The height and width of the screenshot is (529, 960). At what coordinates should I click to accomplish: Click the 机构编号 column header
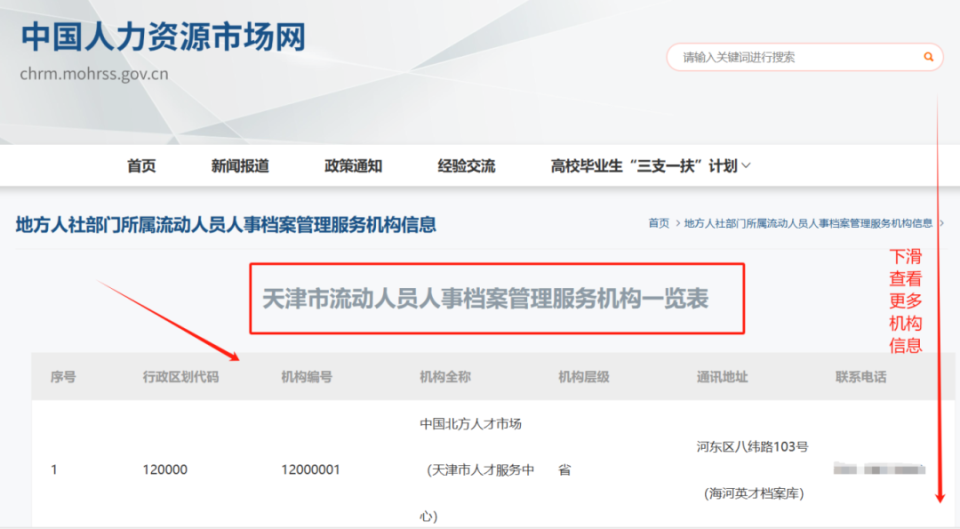point(307,377)
